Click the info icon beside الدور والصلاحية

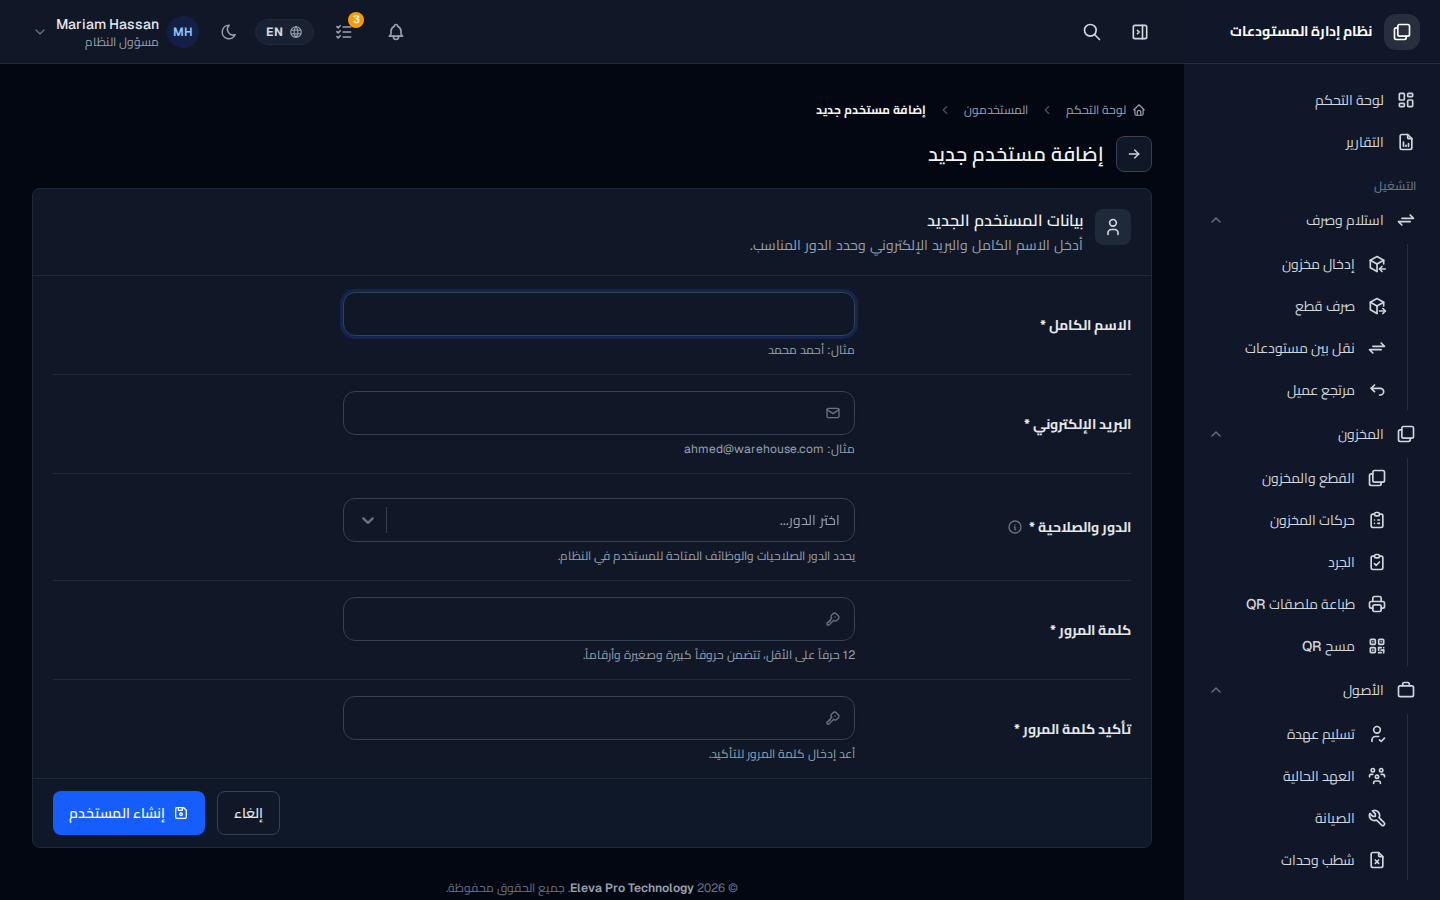coord(1015,527)
